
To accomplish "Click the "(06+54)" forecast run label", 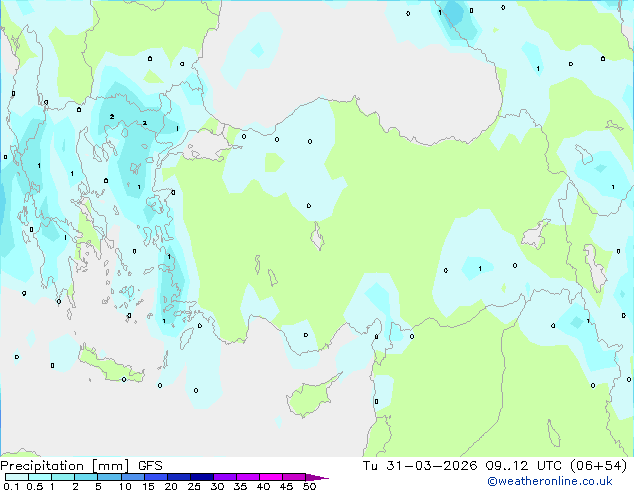I will (598, 466).
